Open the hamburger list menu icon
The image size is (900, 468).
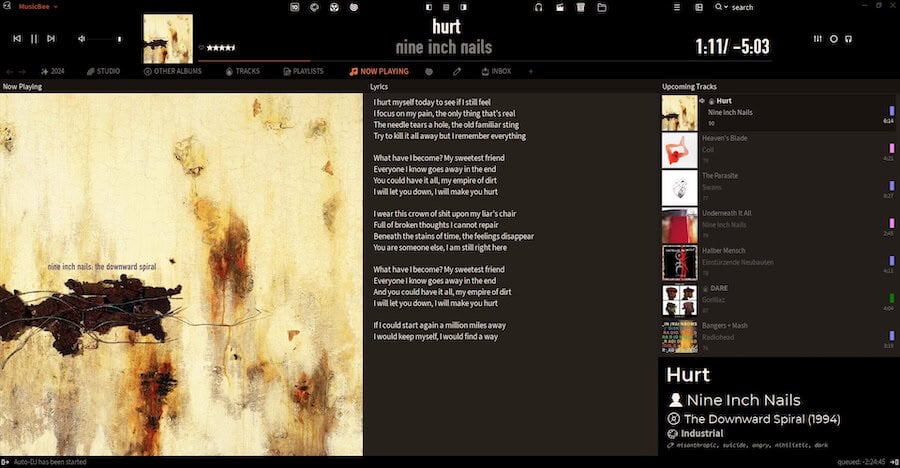677,7
